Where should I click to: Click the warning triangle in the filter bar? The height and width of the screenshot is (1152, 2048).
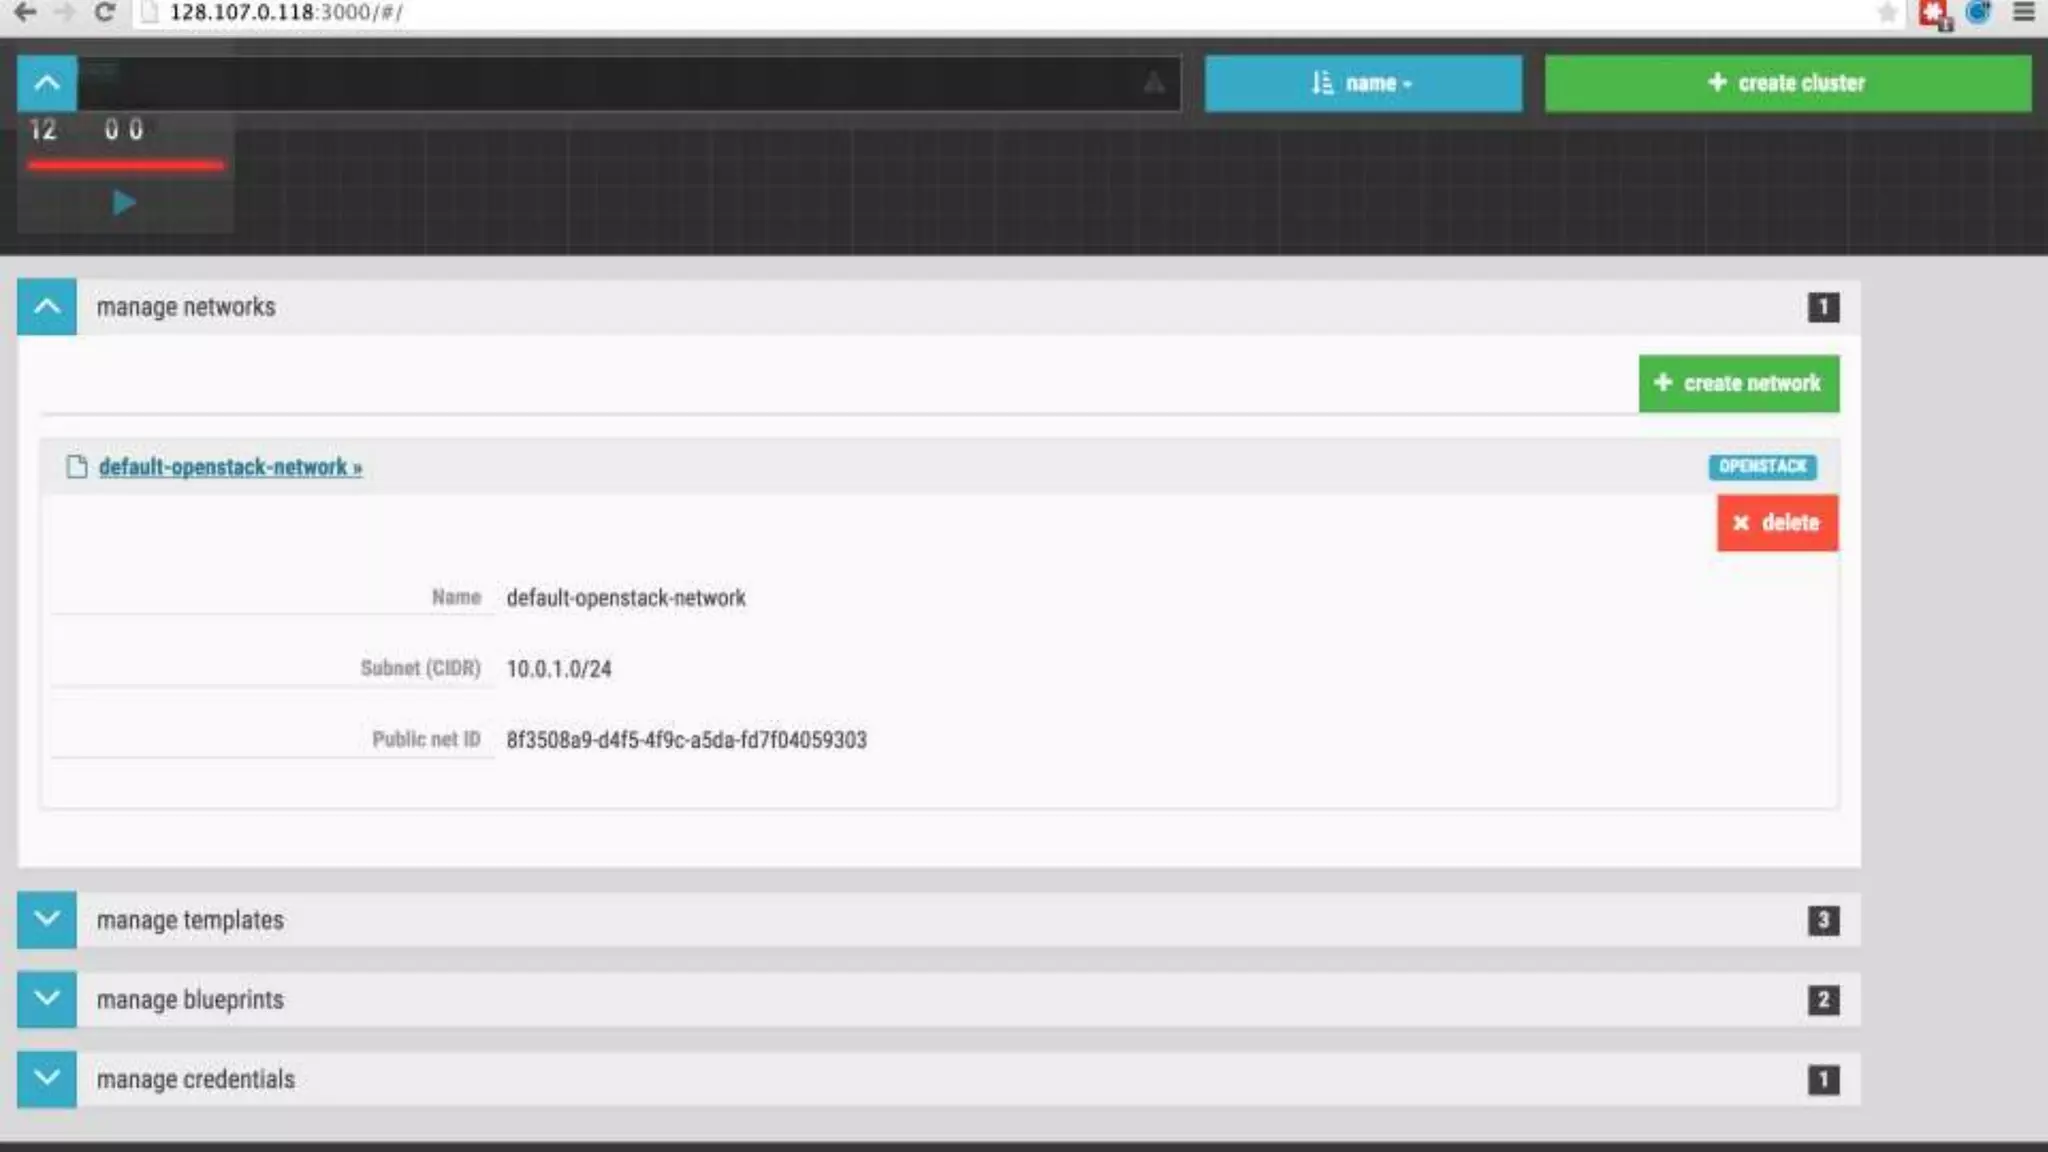coord(1153,83)
